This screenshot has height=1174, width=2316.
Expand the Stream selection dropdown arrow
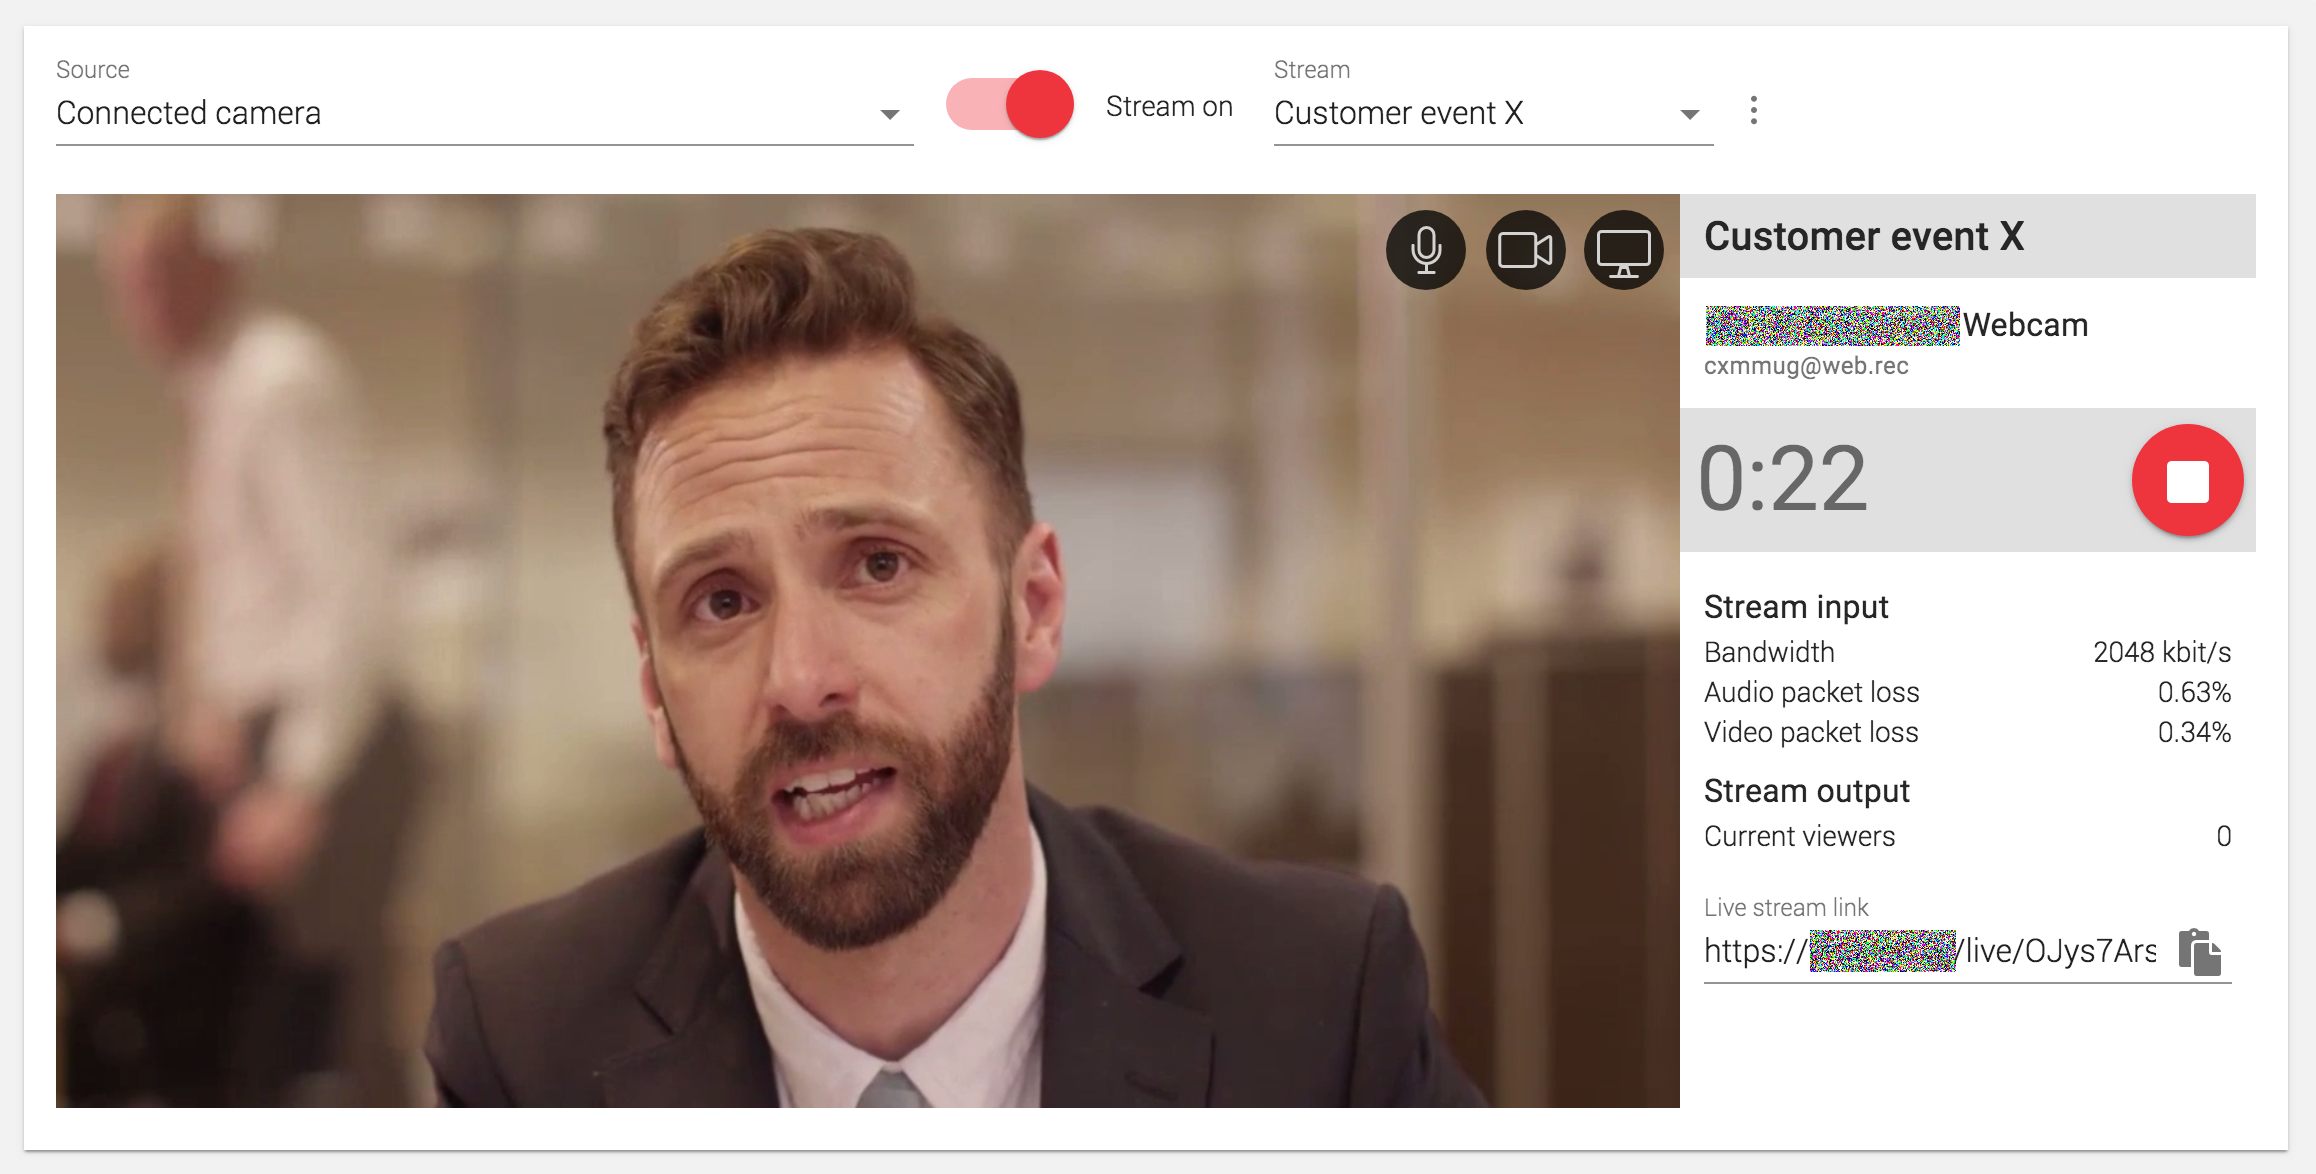(x=1689, y=114)
